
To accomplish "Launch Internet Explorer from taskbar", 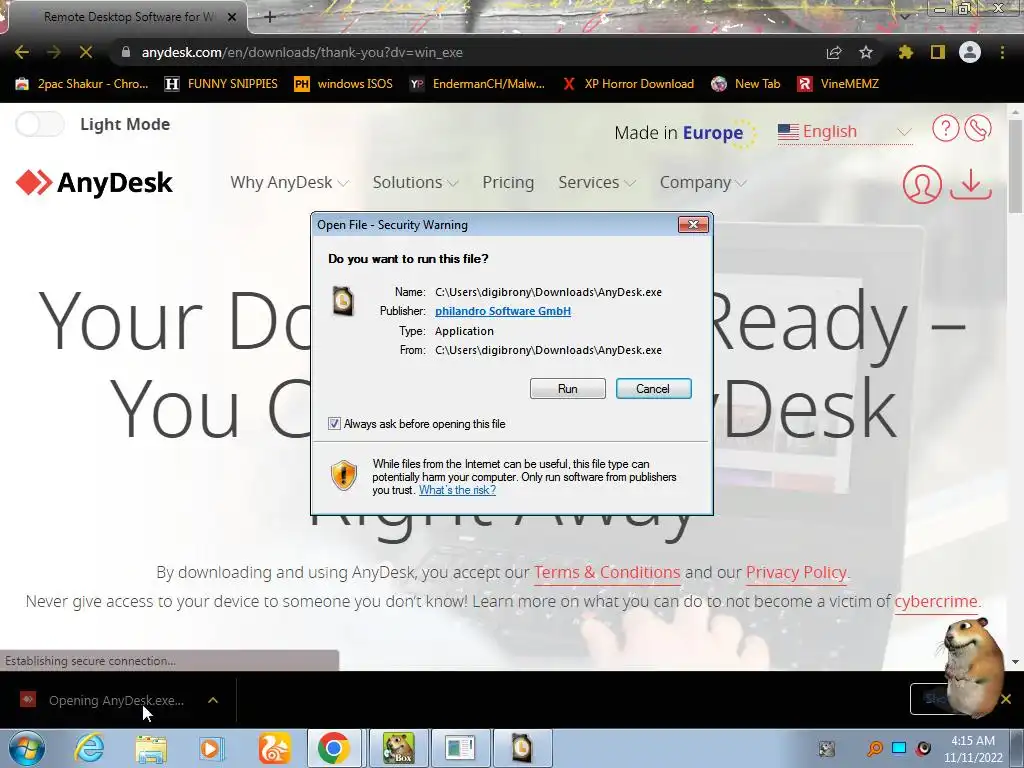I will [89, 748].
